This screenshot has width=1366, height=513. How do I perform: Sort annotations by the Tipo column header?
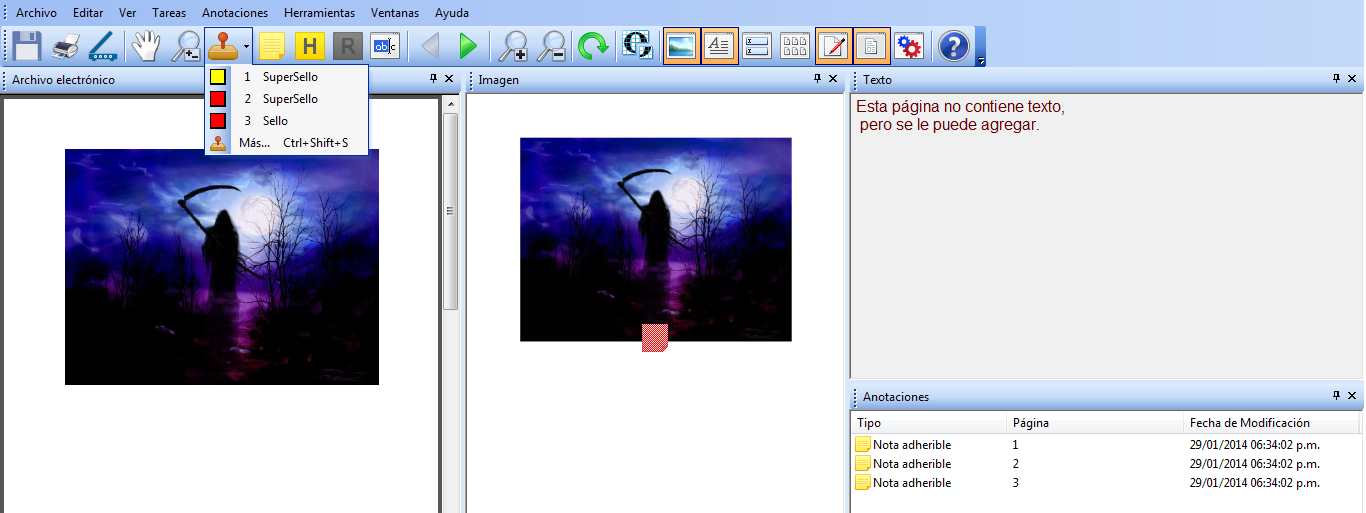tap(928, 423)
